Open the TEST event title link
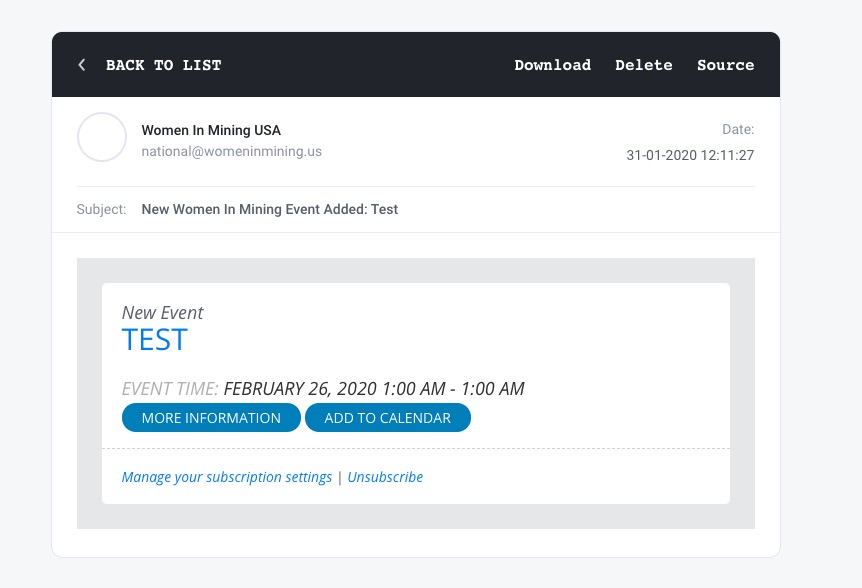This screenshot has width=862, height=588. point(154,340)
